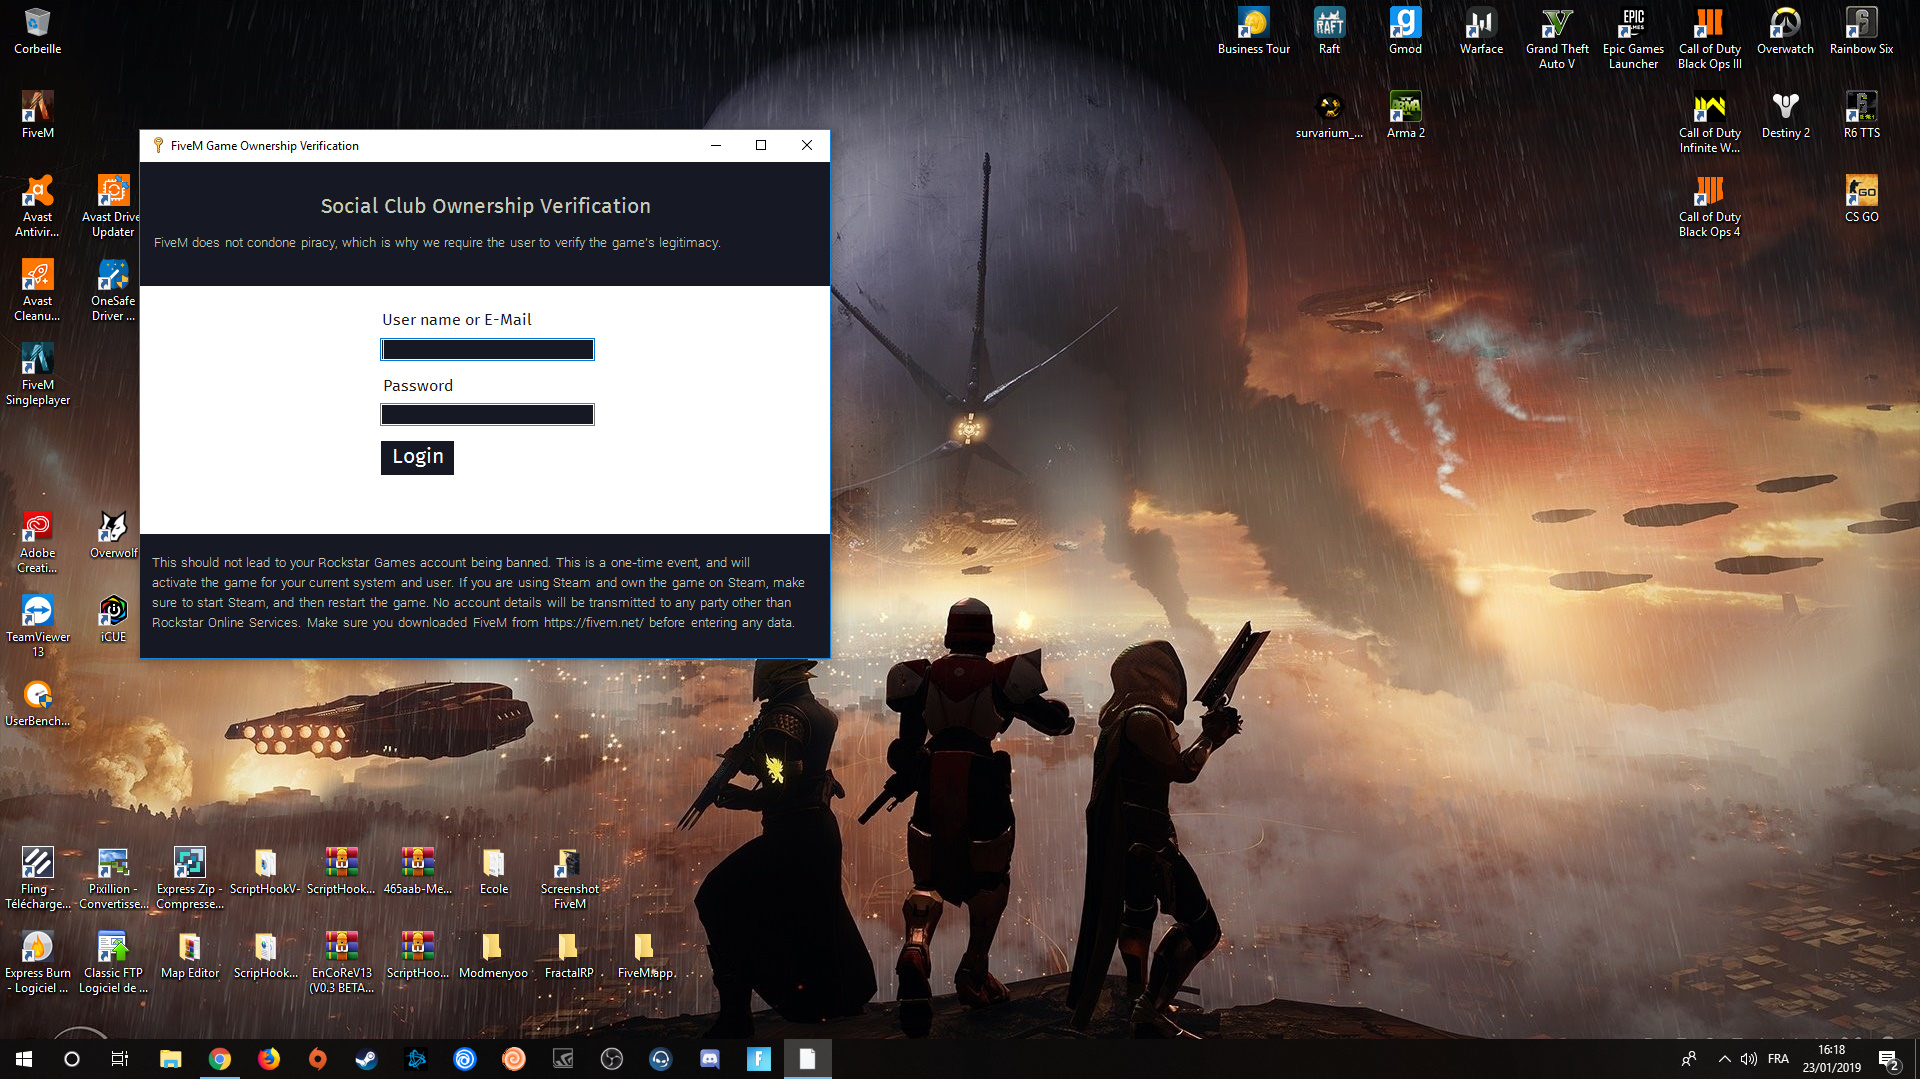Select the CS GO desktop icon
1920x1079 pixels.
pos(1860,199)
